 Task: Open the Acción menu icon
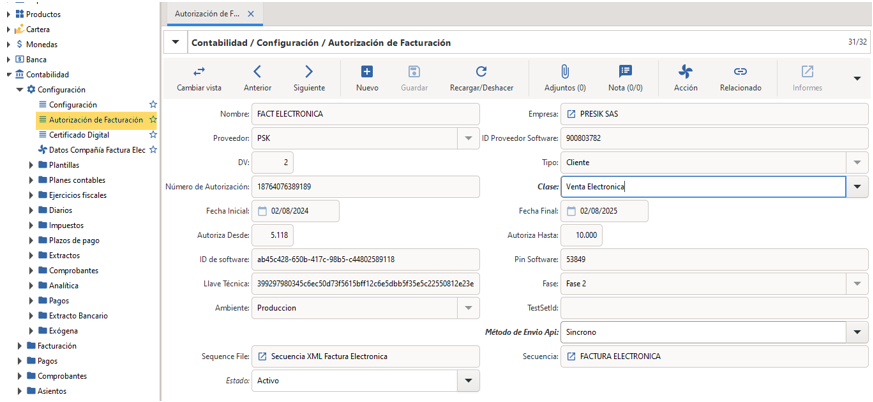point(685,71)
